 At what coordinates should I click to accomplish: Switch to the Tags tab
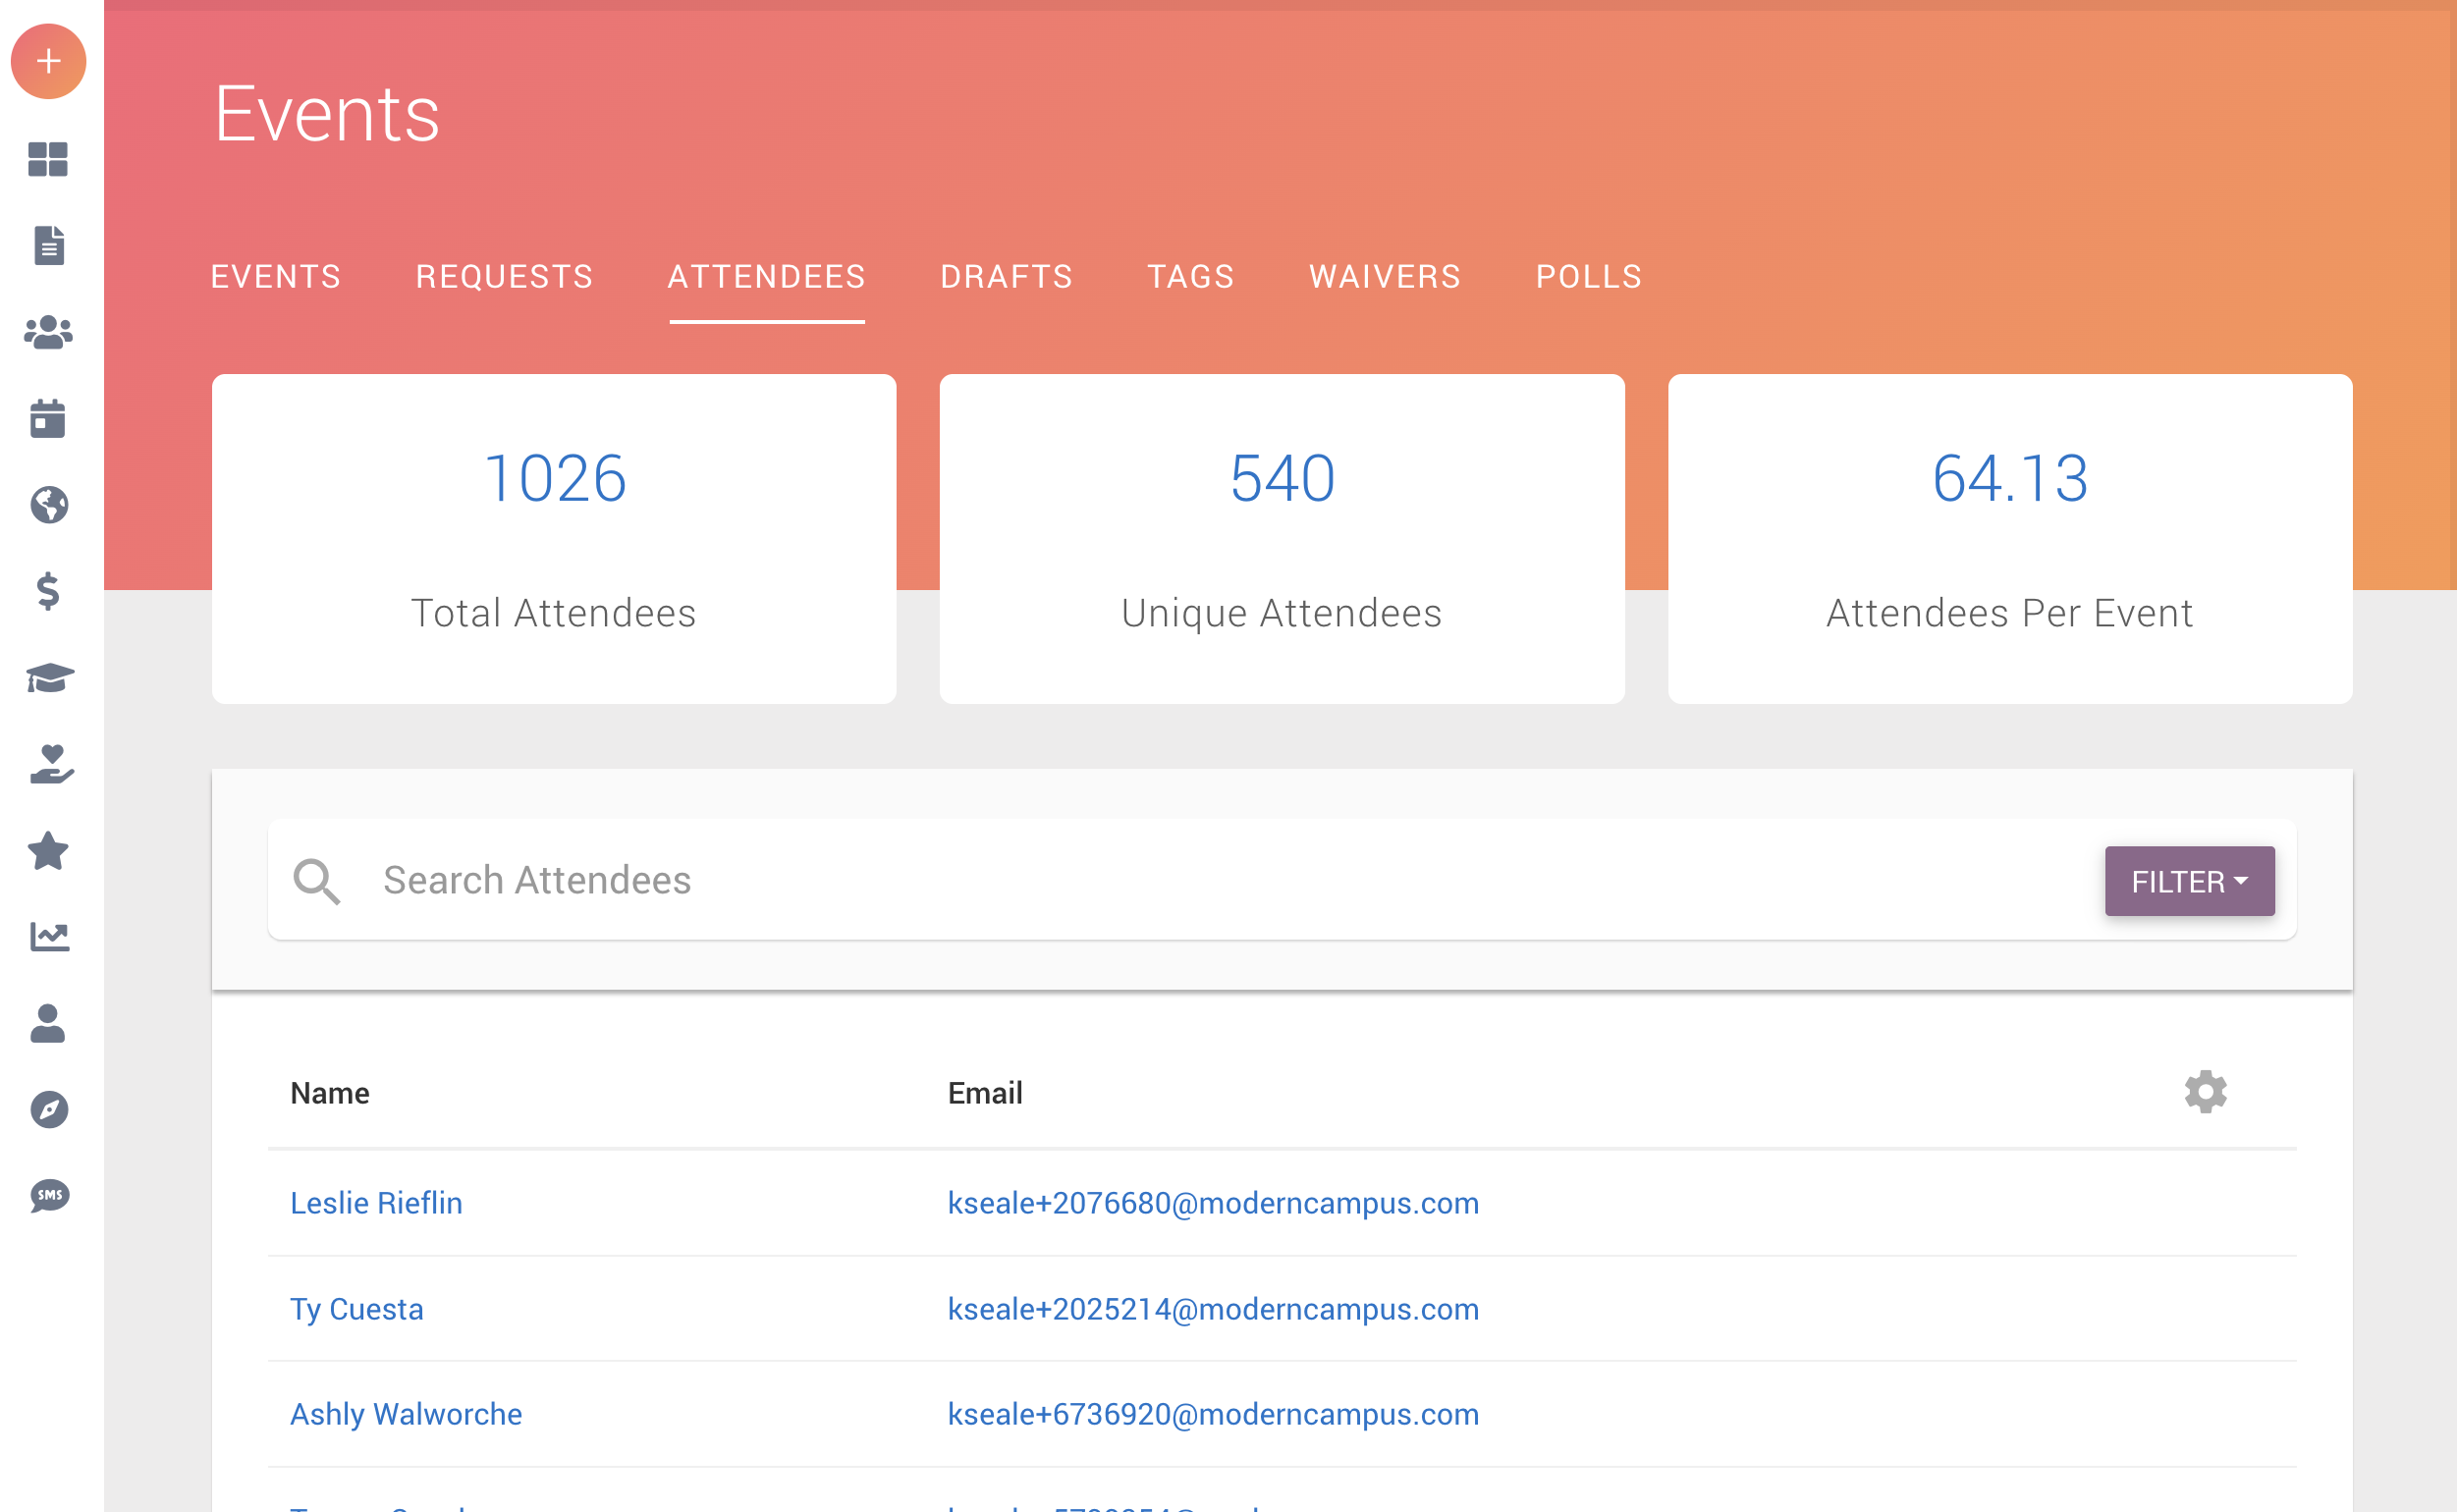[x=1191, y=277]
